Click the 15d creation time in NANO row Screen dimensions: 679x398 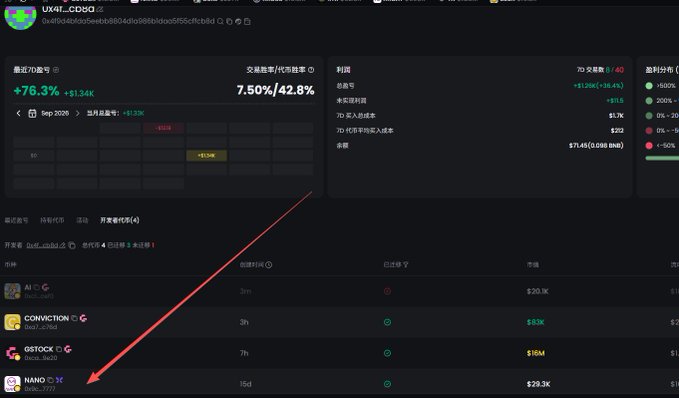[x=246, y=384]
